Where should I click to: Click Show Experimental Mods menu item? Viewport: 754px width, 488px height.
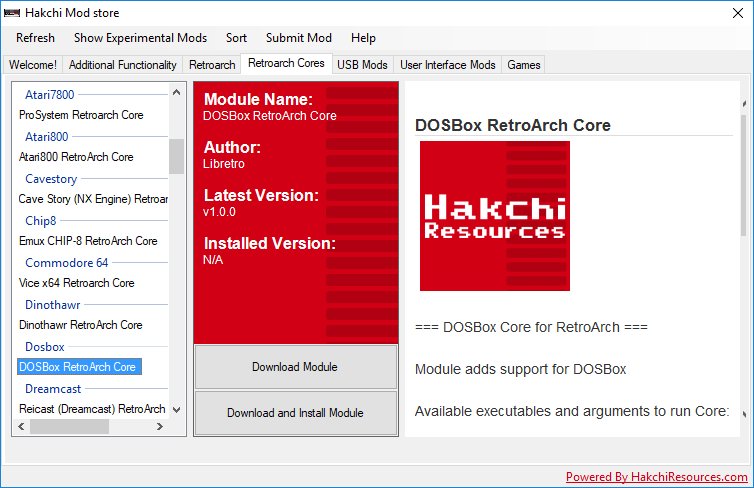pyautogui.click(x=140, y=38)
